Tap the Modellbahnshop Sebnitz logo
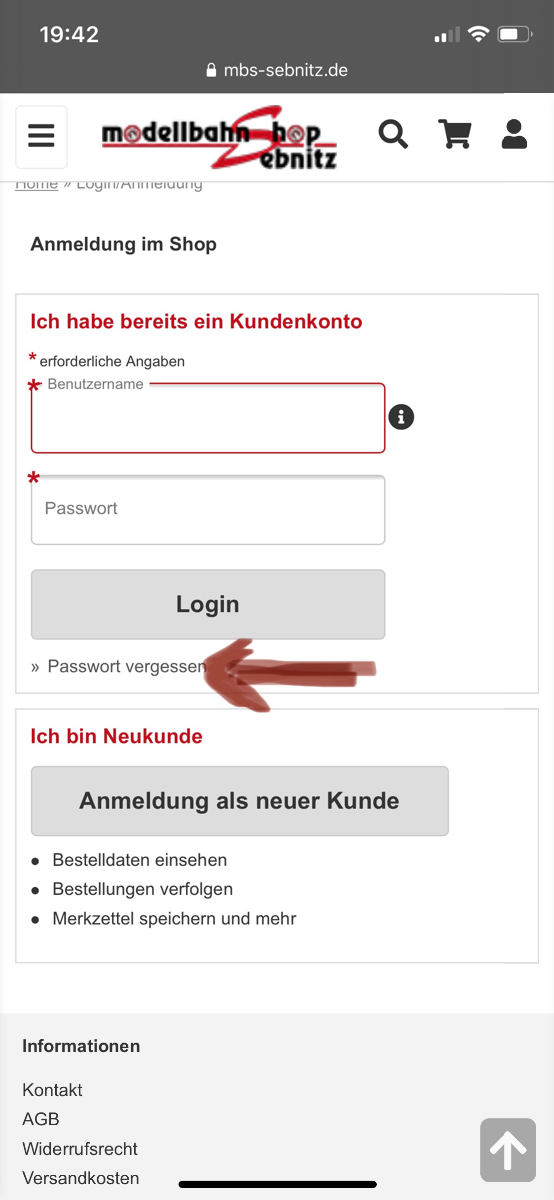The image size is (554, 1200). point(220,137)
